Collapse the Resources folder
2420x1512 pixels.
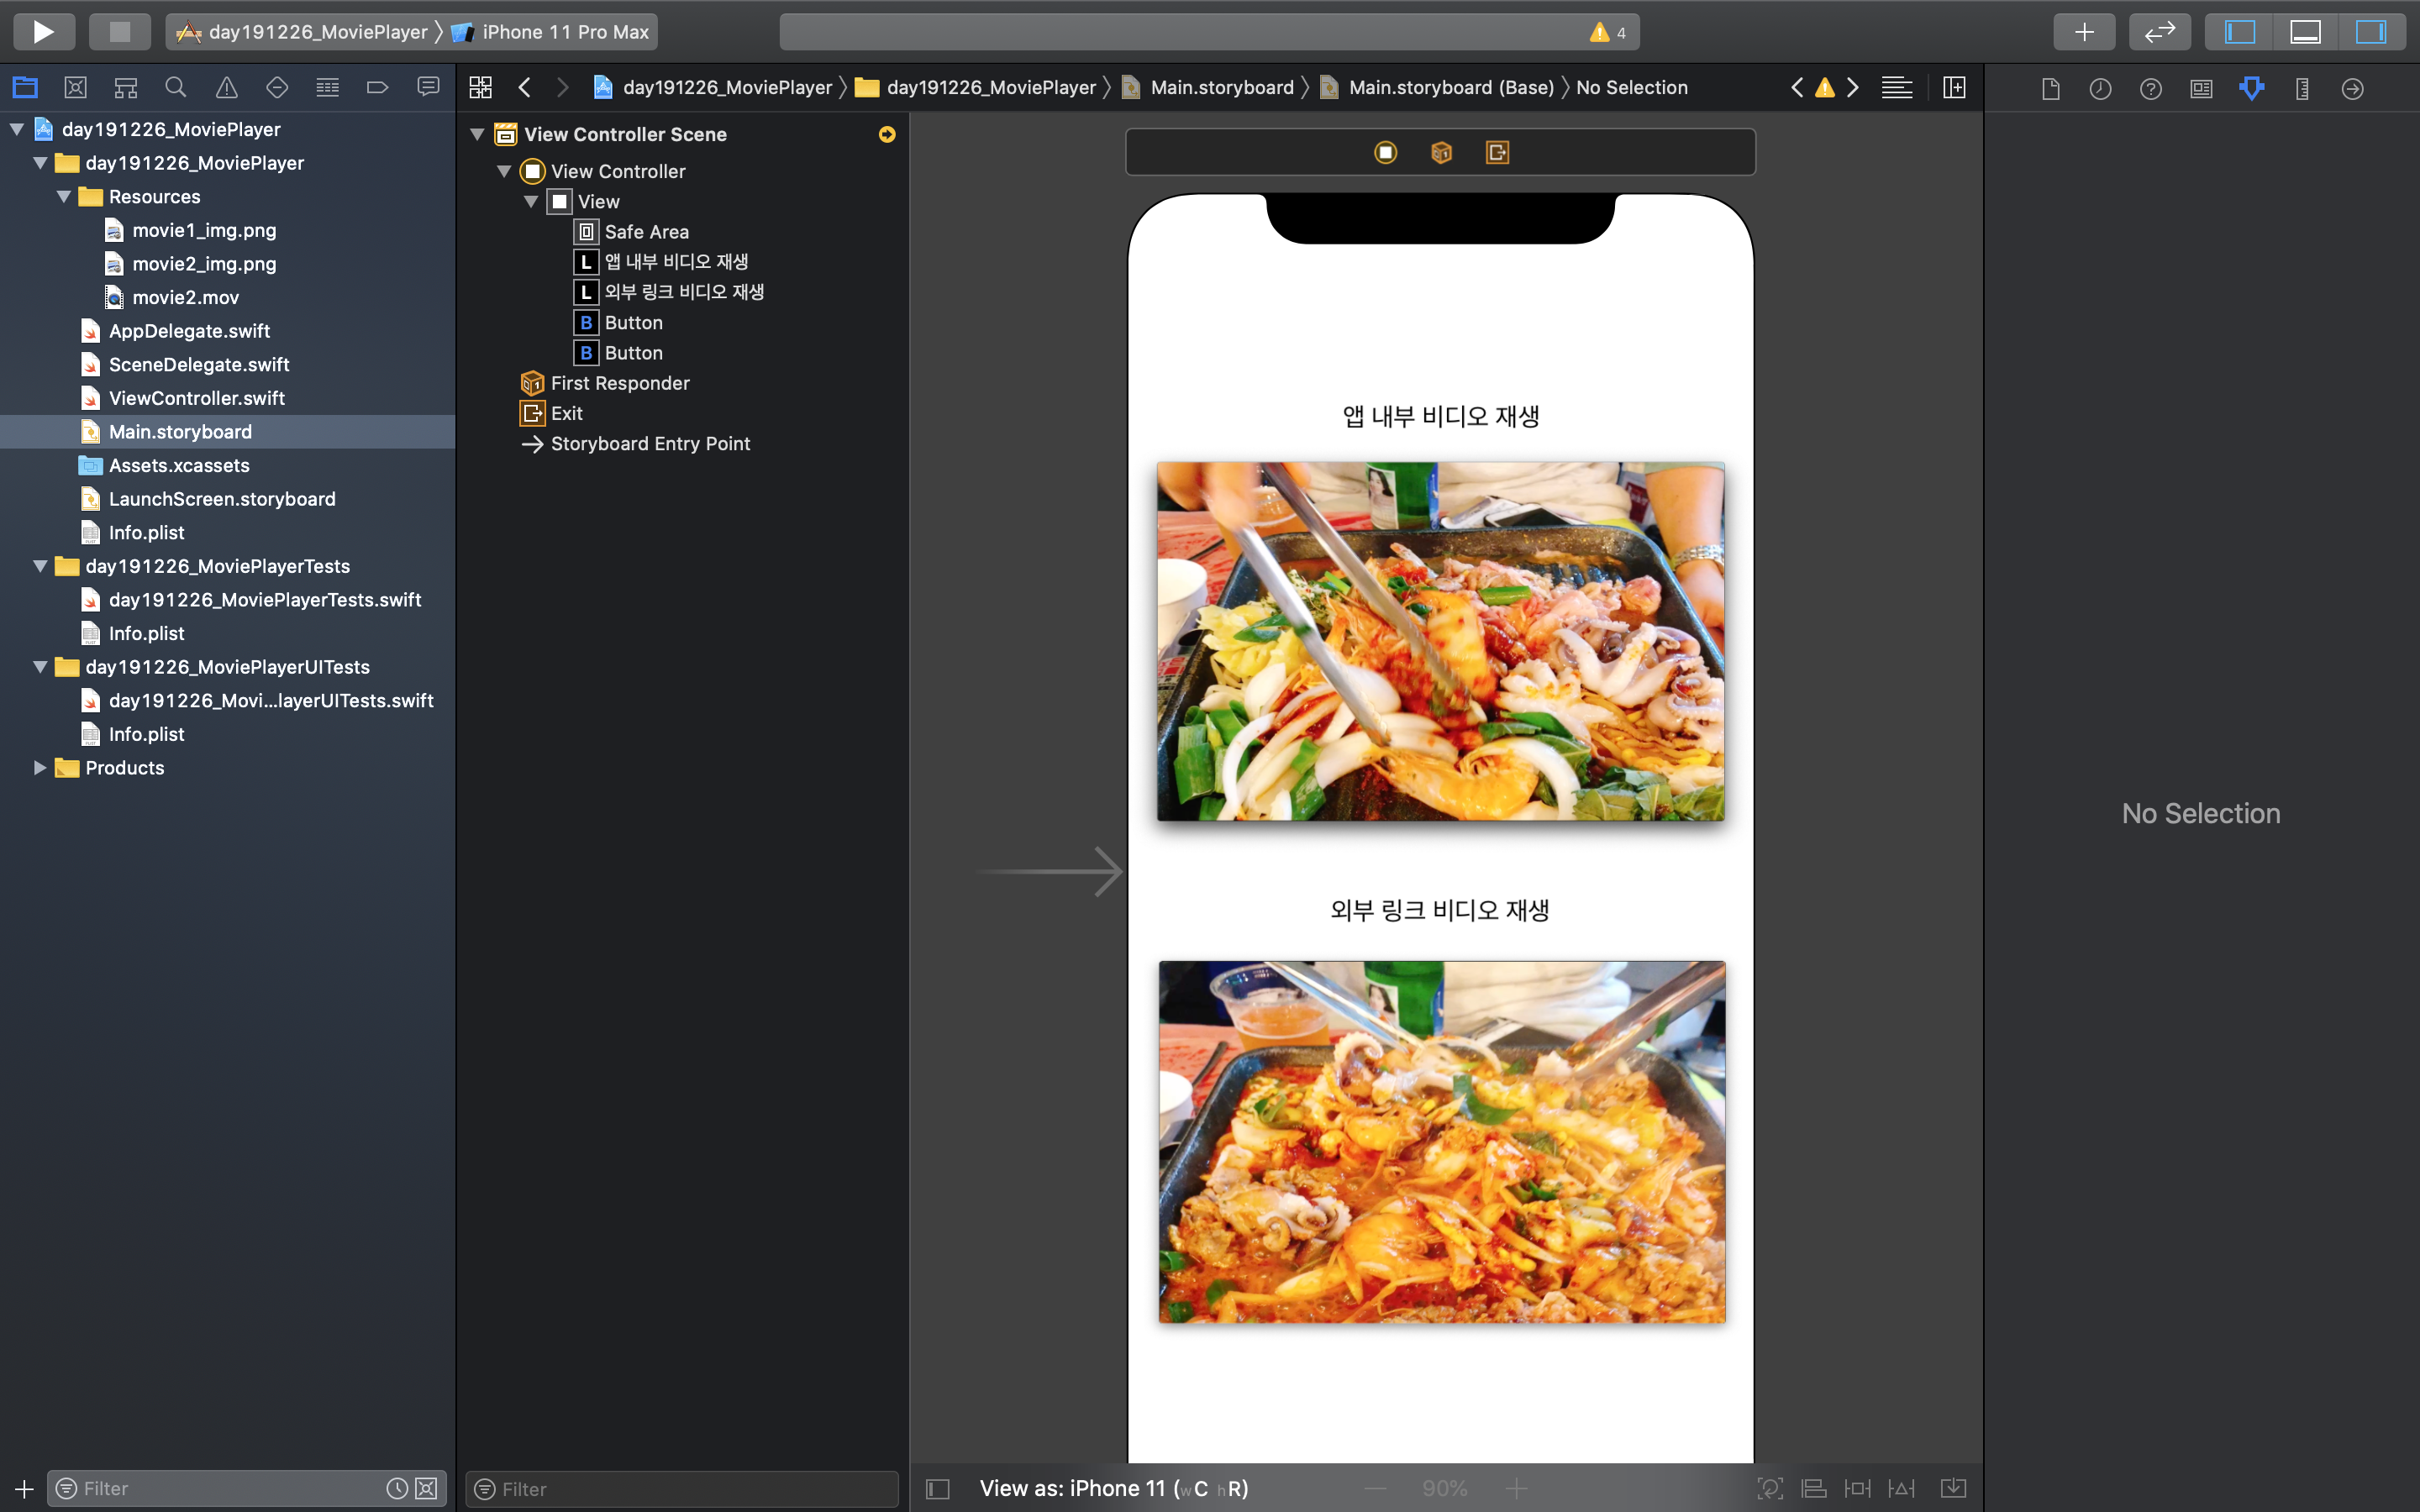point(64,197)
